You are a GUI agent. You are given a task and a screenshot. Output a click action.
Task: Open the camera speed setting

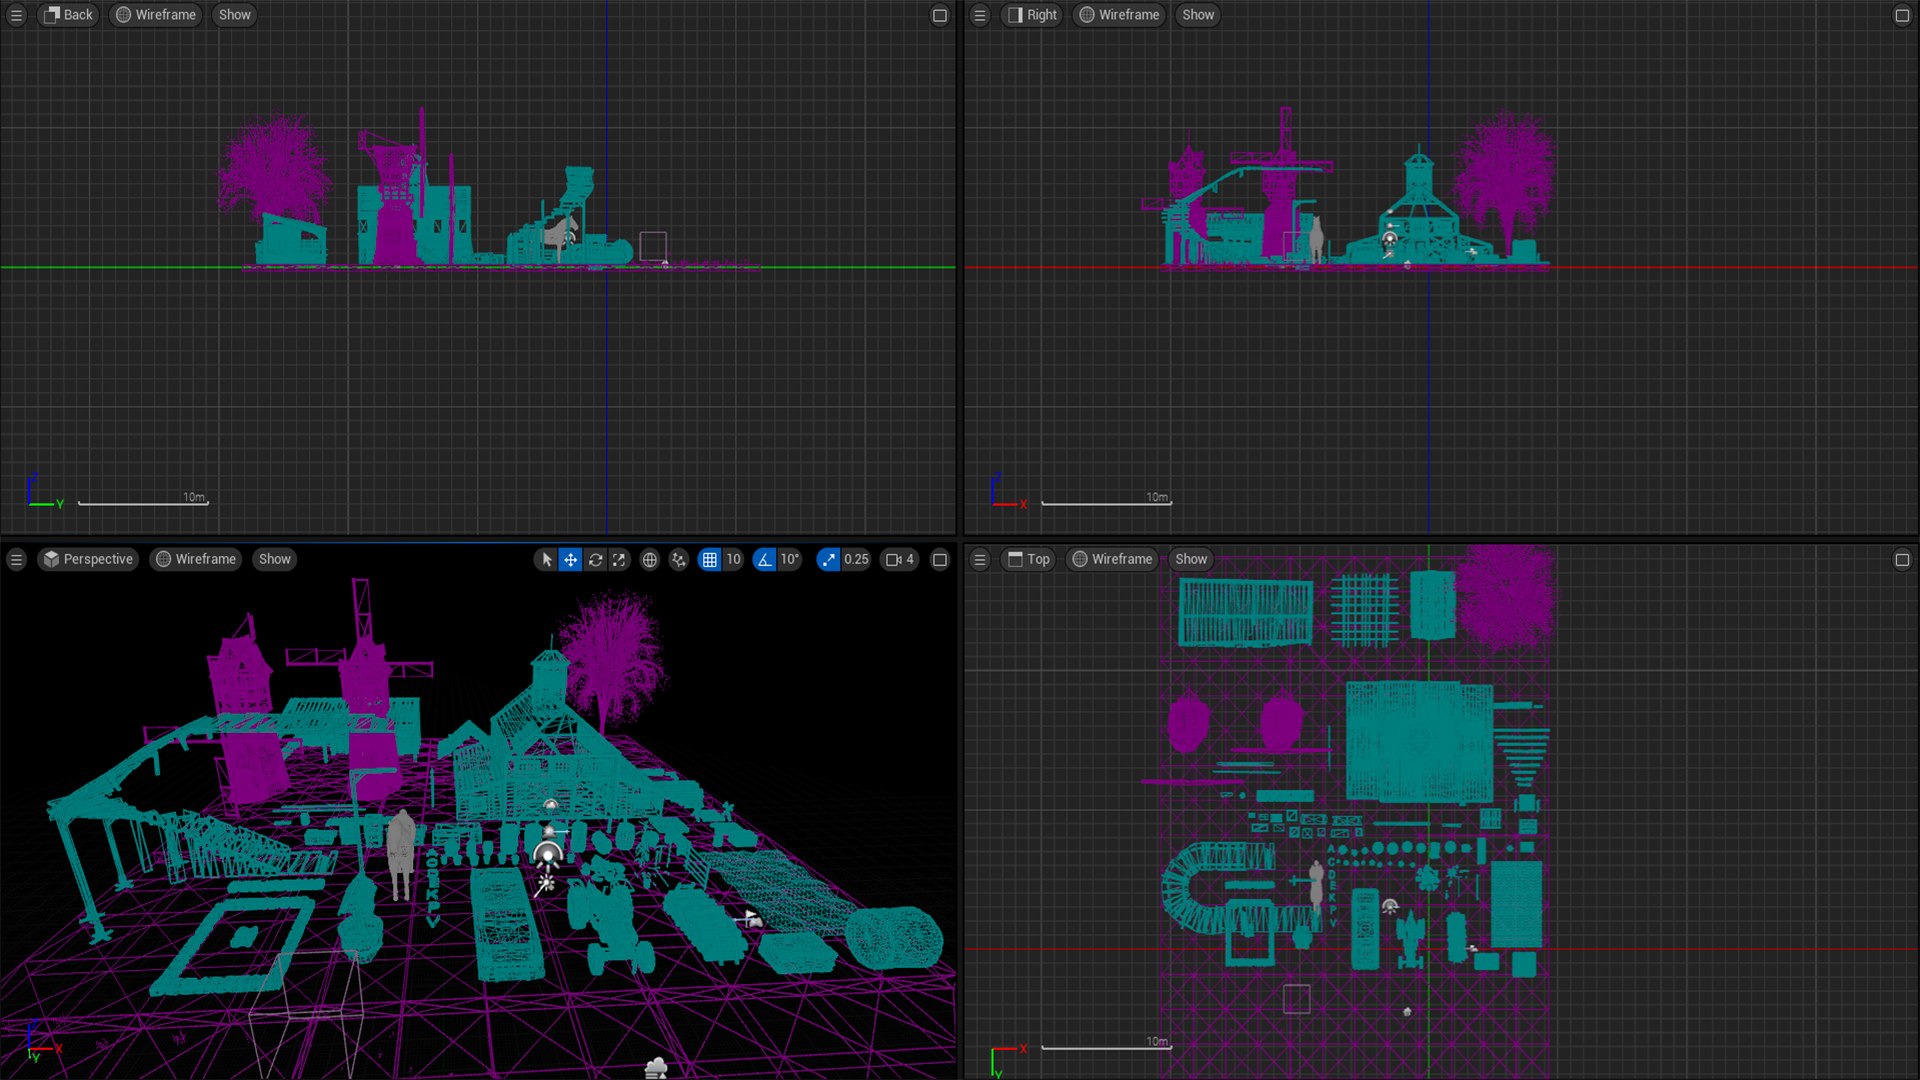pyautogui.click(x=900, y=560)
